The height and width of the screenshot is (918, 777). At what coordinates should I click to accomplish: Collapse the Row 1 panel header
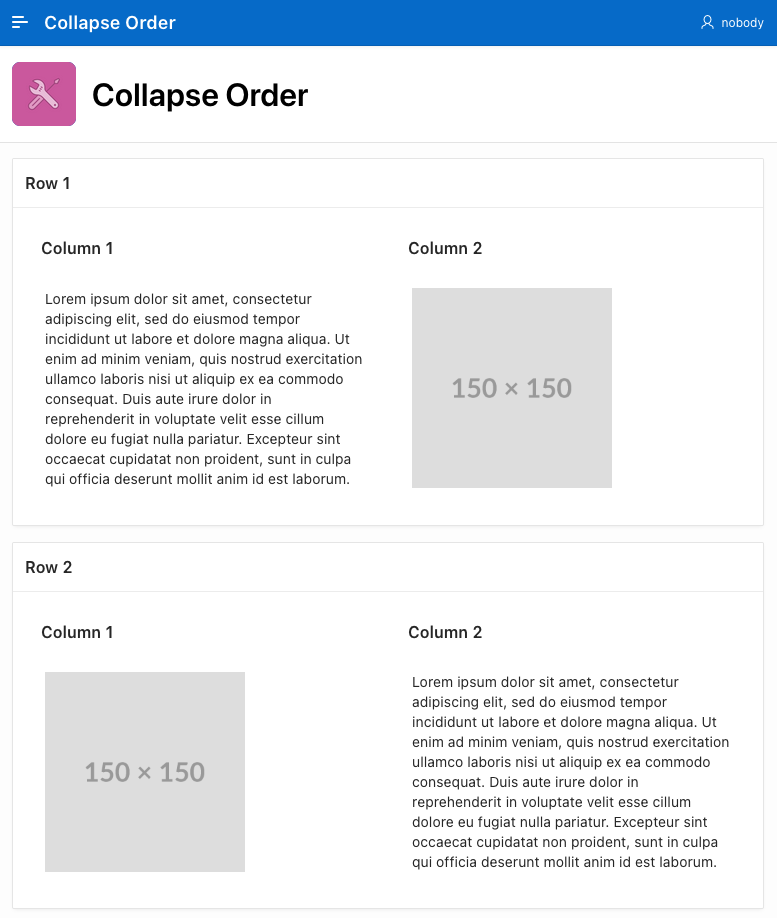click(x=47, y=183)
